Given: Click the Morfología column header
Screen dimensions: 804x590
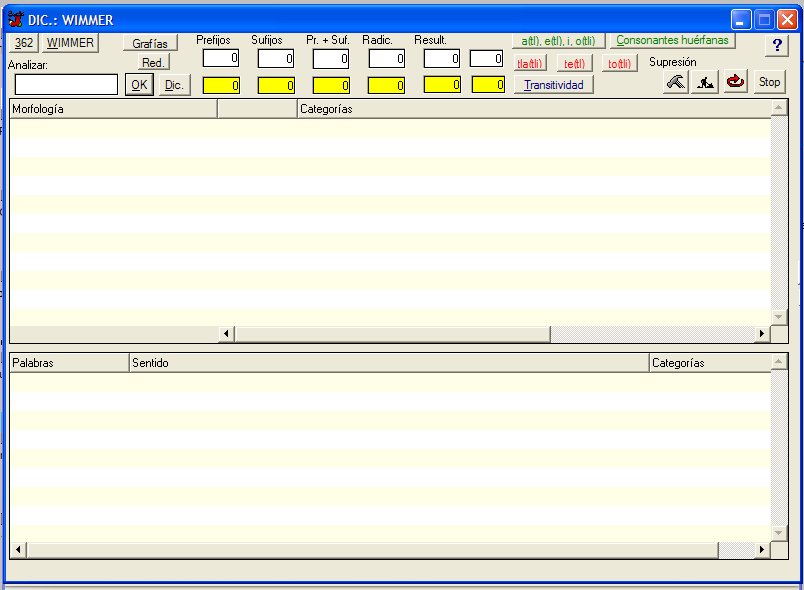Looking at the screenshot, I should click(114, 109).
